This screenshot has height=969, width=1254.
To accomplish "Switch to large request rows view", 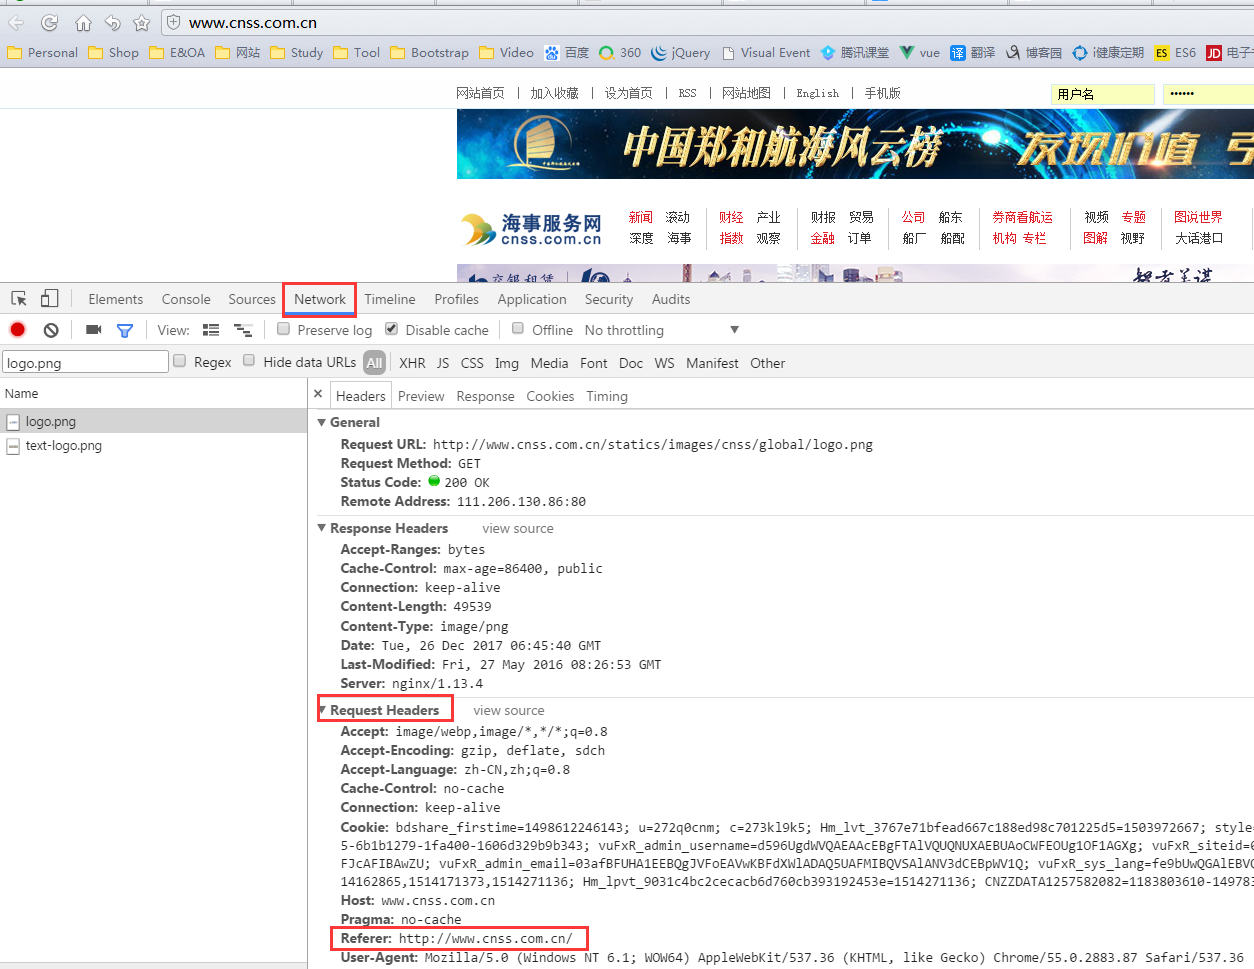I will pos(211,330).
